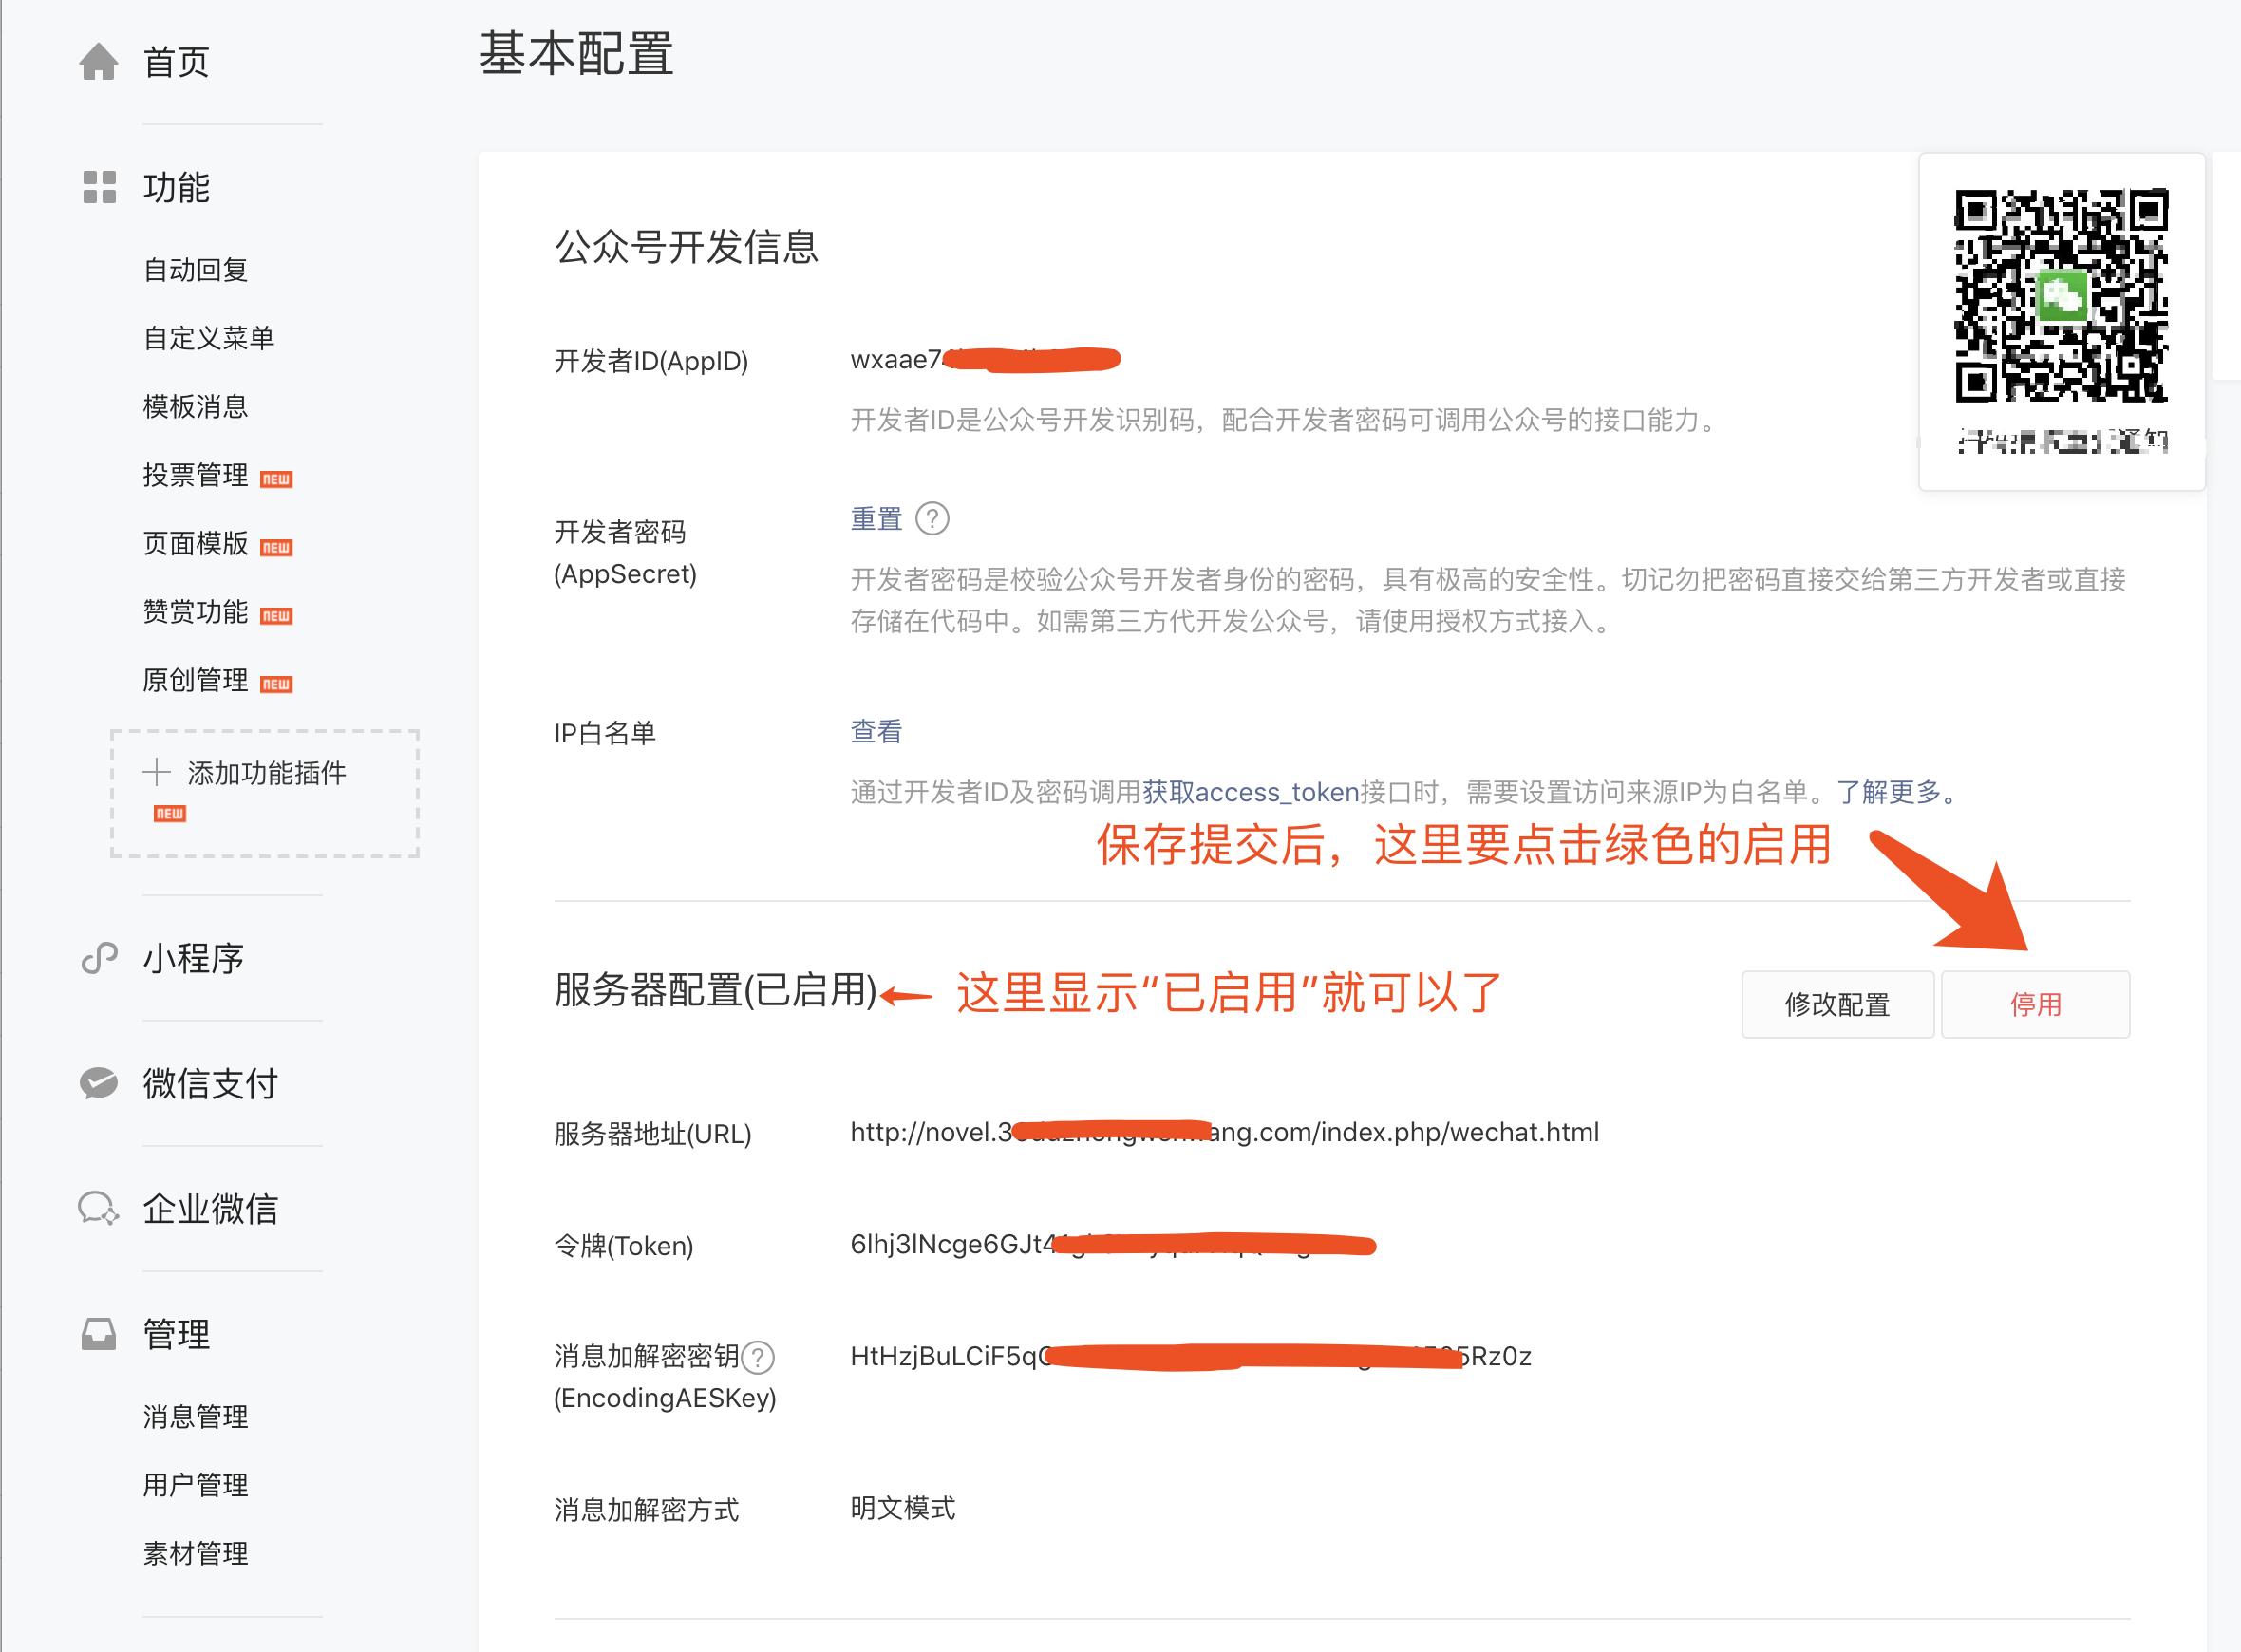Click 添加功能插件 to add a plugin

266,773
